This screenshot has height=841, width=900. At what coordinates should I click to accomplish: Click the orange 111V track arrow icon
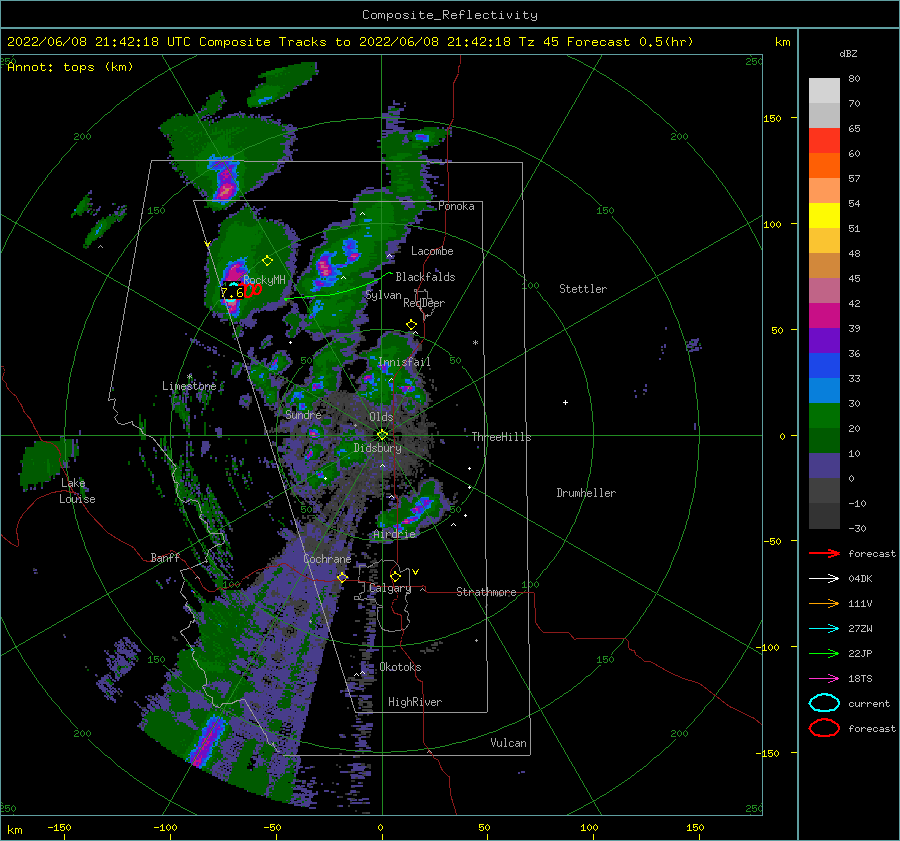click(x=824, y=603)
